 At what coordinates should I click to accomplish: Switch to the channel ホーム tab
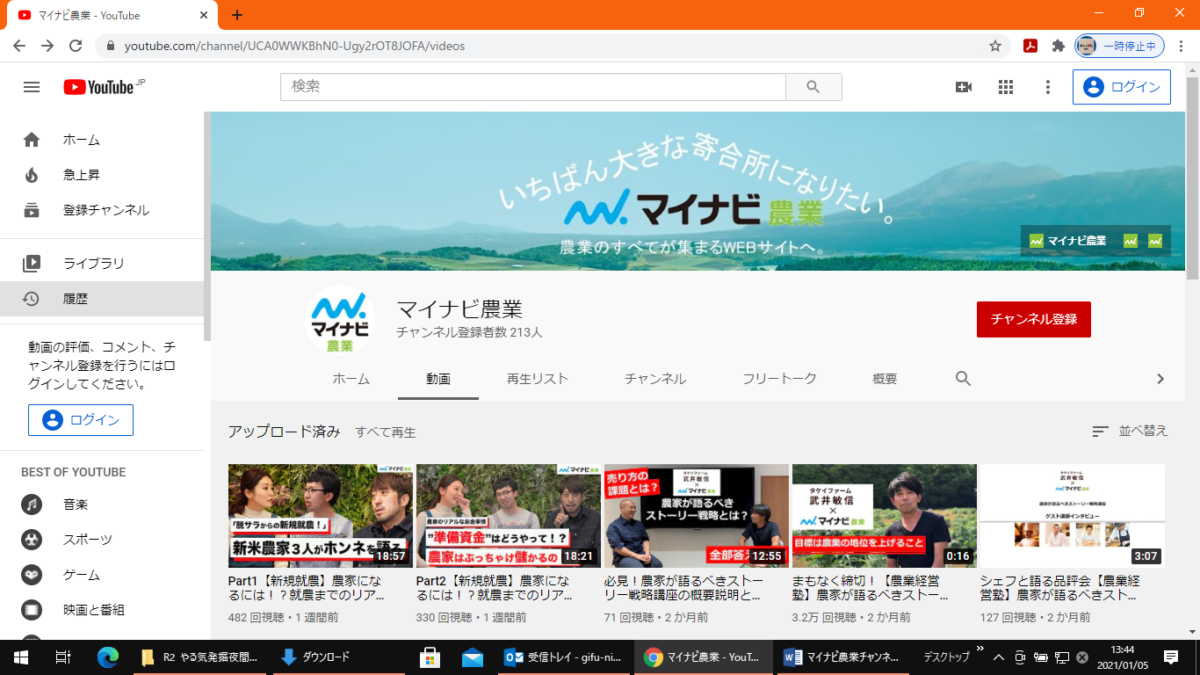[351, 379]
